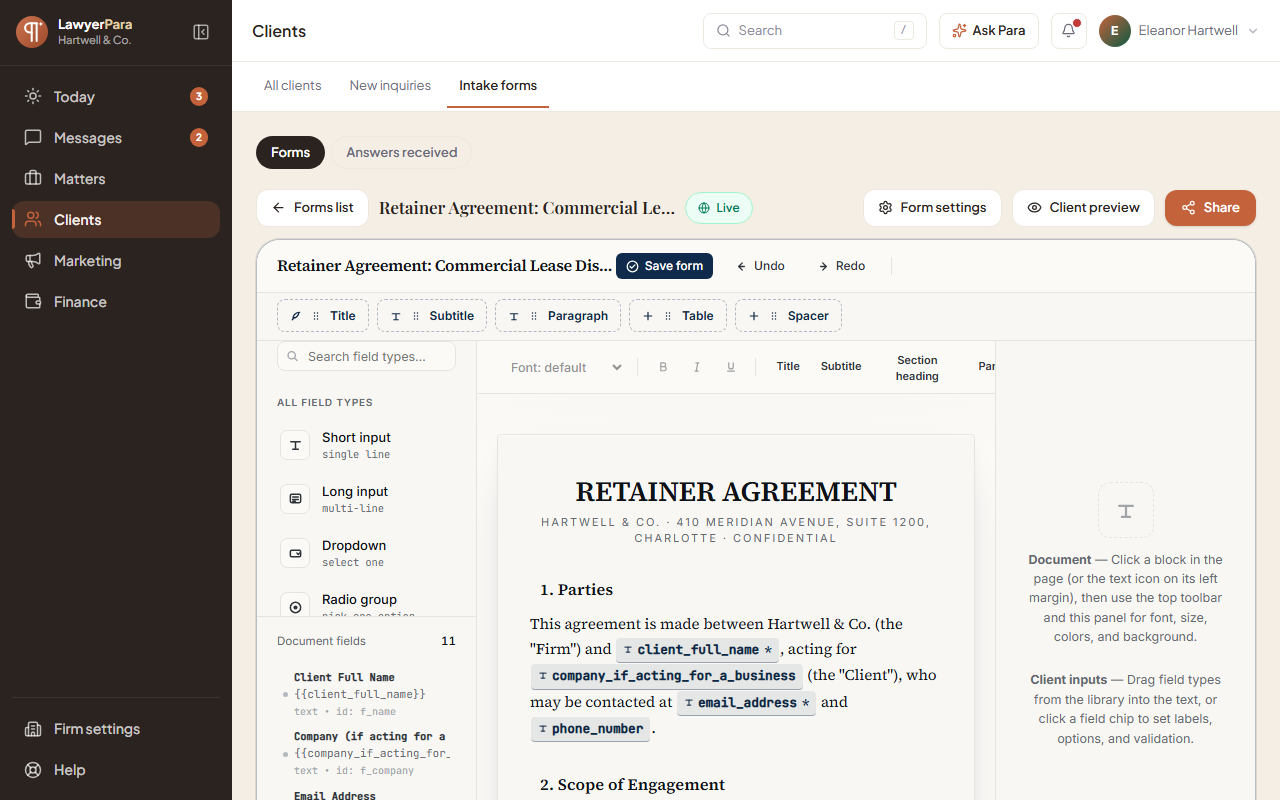Open Marketing section
1280x800 pixels.
(116, 261)
